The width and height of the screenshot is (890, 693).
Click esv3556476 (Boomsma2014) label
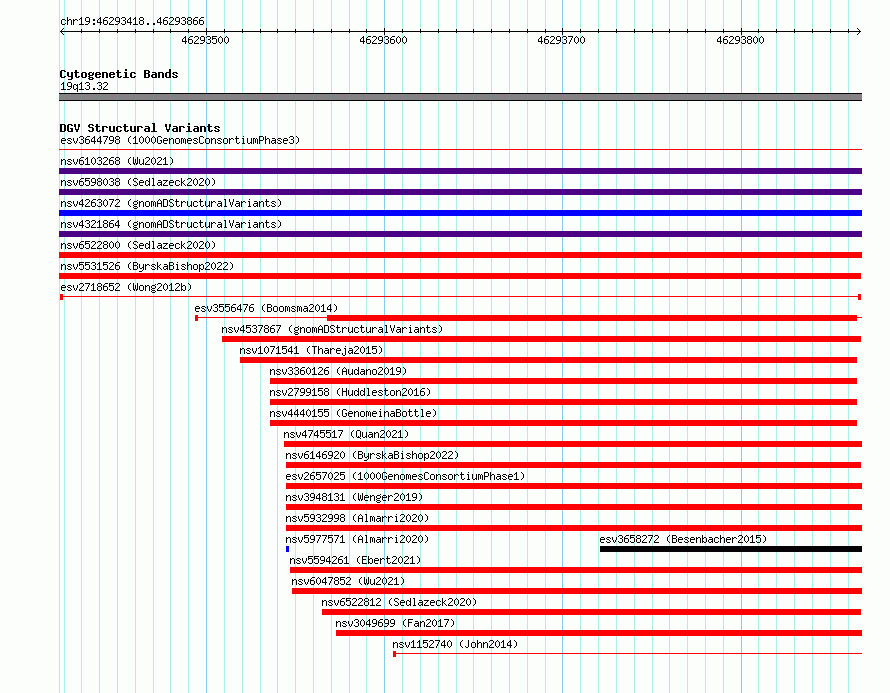point(266,308)
